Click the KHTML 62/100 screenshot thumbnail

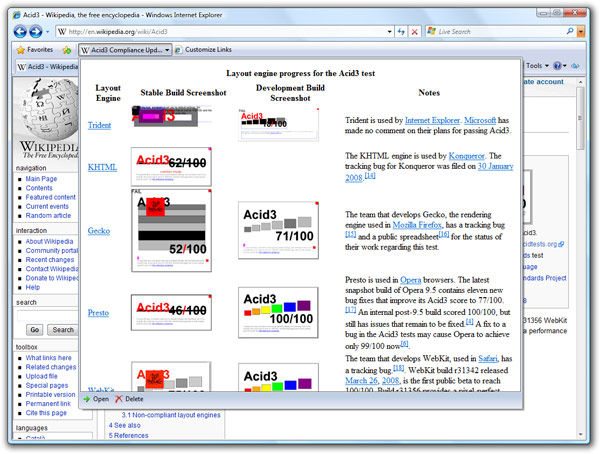(171, 167)
